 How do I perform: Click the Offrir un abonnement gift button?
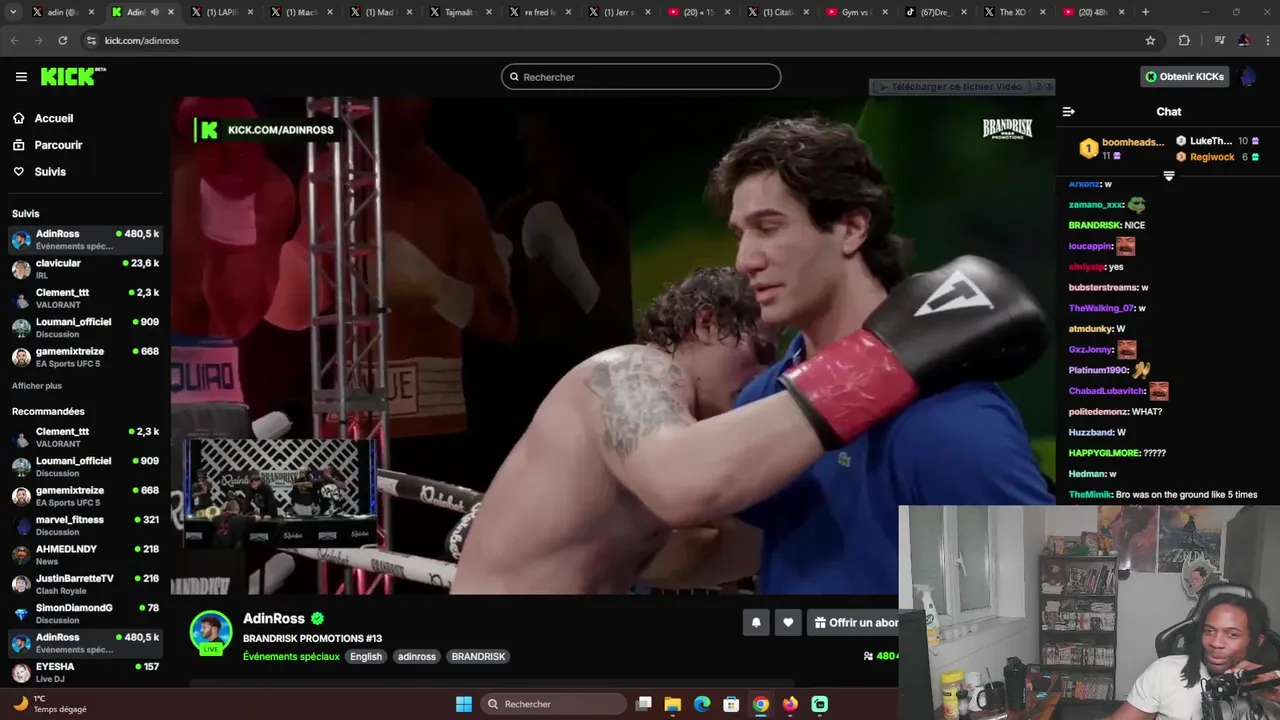click(853, 623)
